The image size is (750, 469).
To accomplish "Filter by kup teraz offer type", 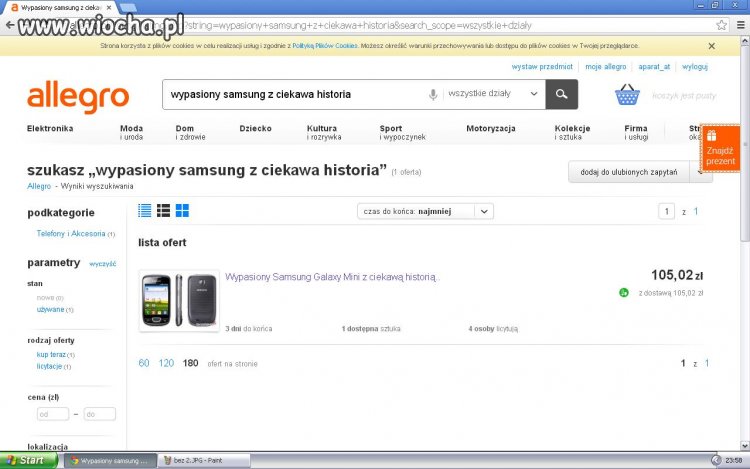I will (x=51, y=354).
